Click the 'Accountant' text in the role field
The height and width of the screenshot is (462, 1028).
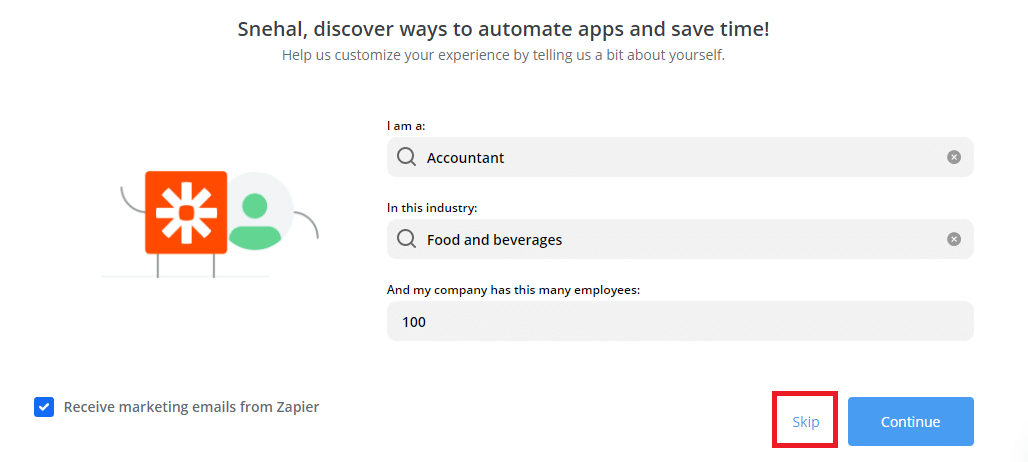(465, 158)
